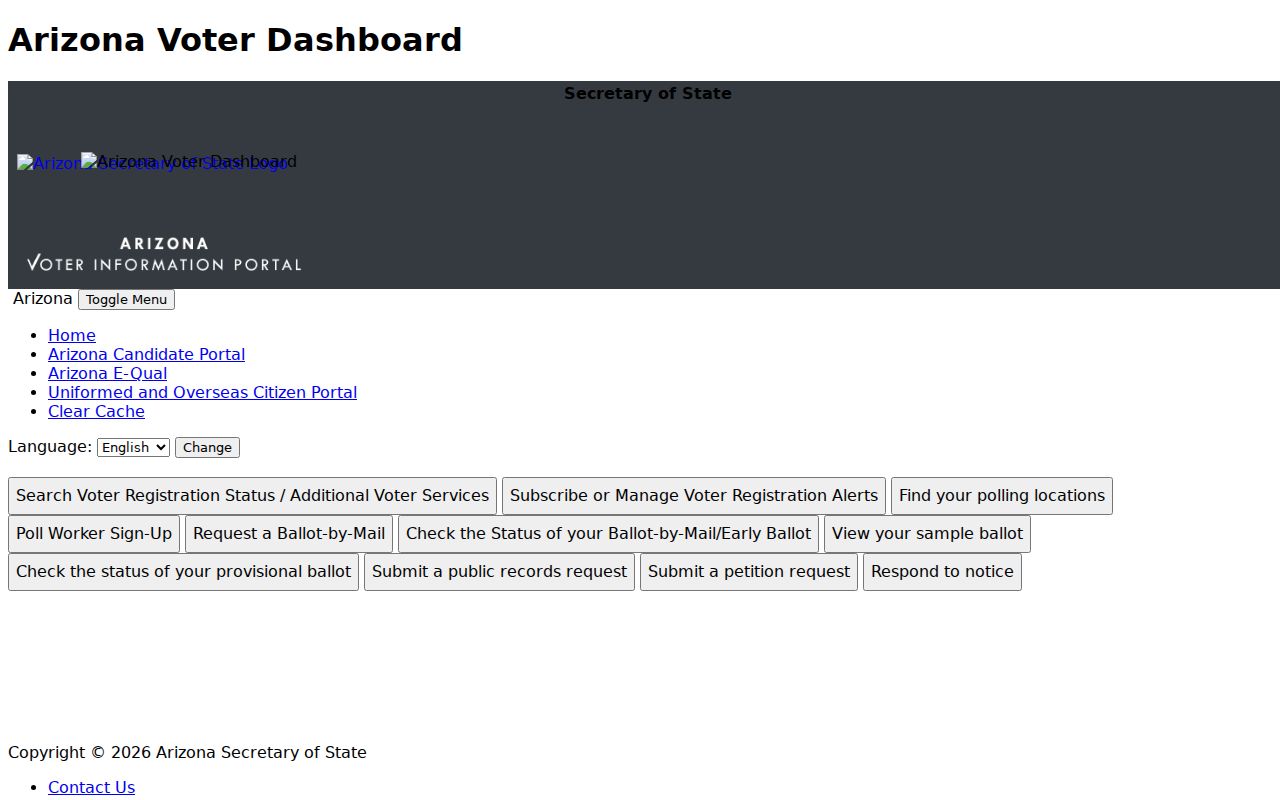Click the copyright notice text

coord(187,752)
